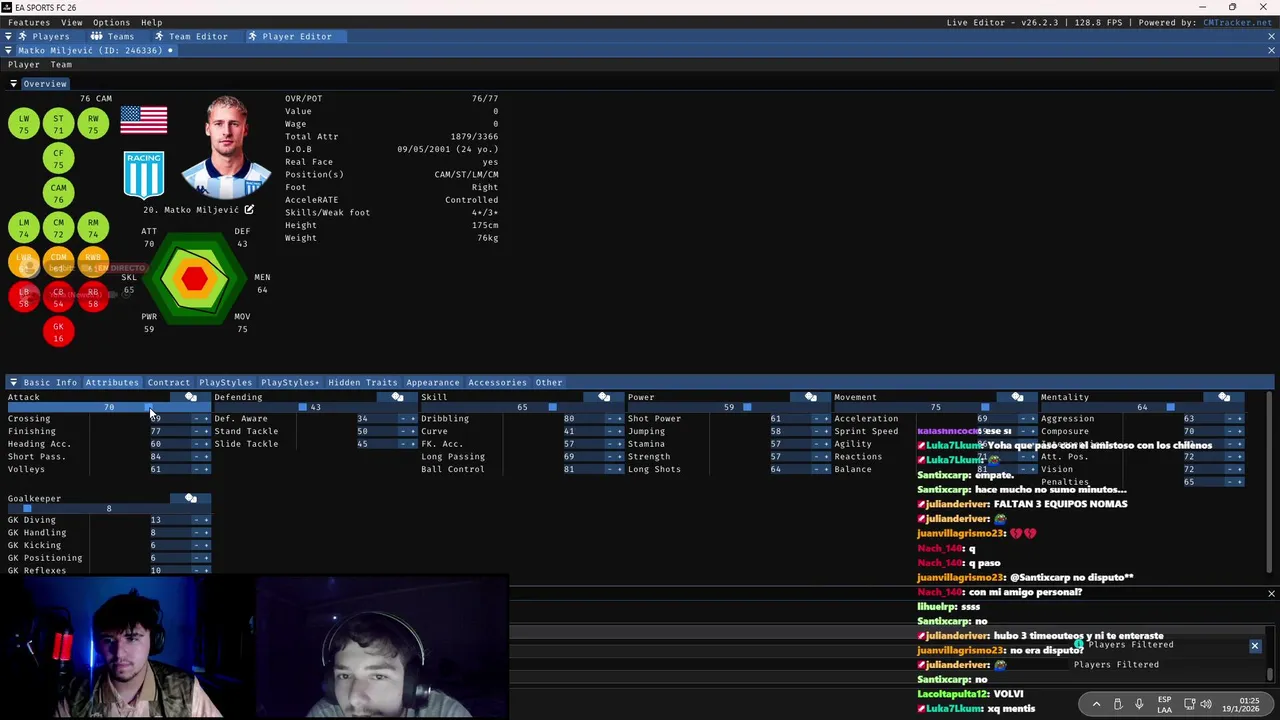Open volume control in the system tray
Screen dimensions: 1280x720
[x=1206, y=704]
